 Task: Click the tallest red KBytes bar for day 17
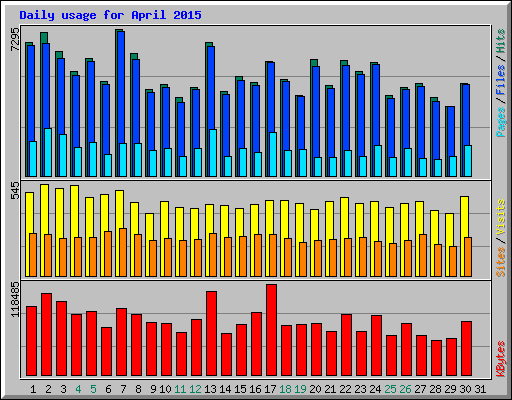point(271,330)
